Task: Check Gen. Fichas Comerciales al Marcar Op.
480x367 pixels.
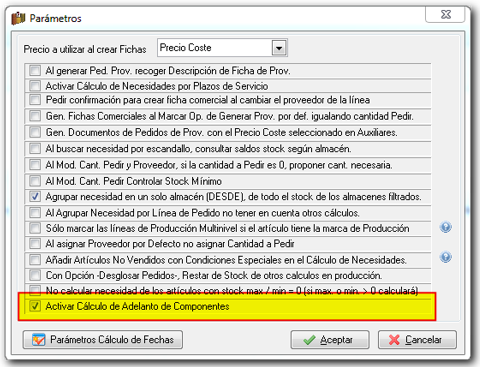Action: (35, 116)
